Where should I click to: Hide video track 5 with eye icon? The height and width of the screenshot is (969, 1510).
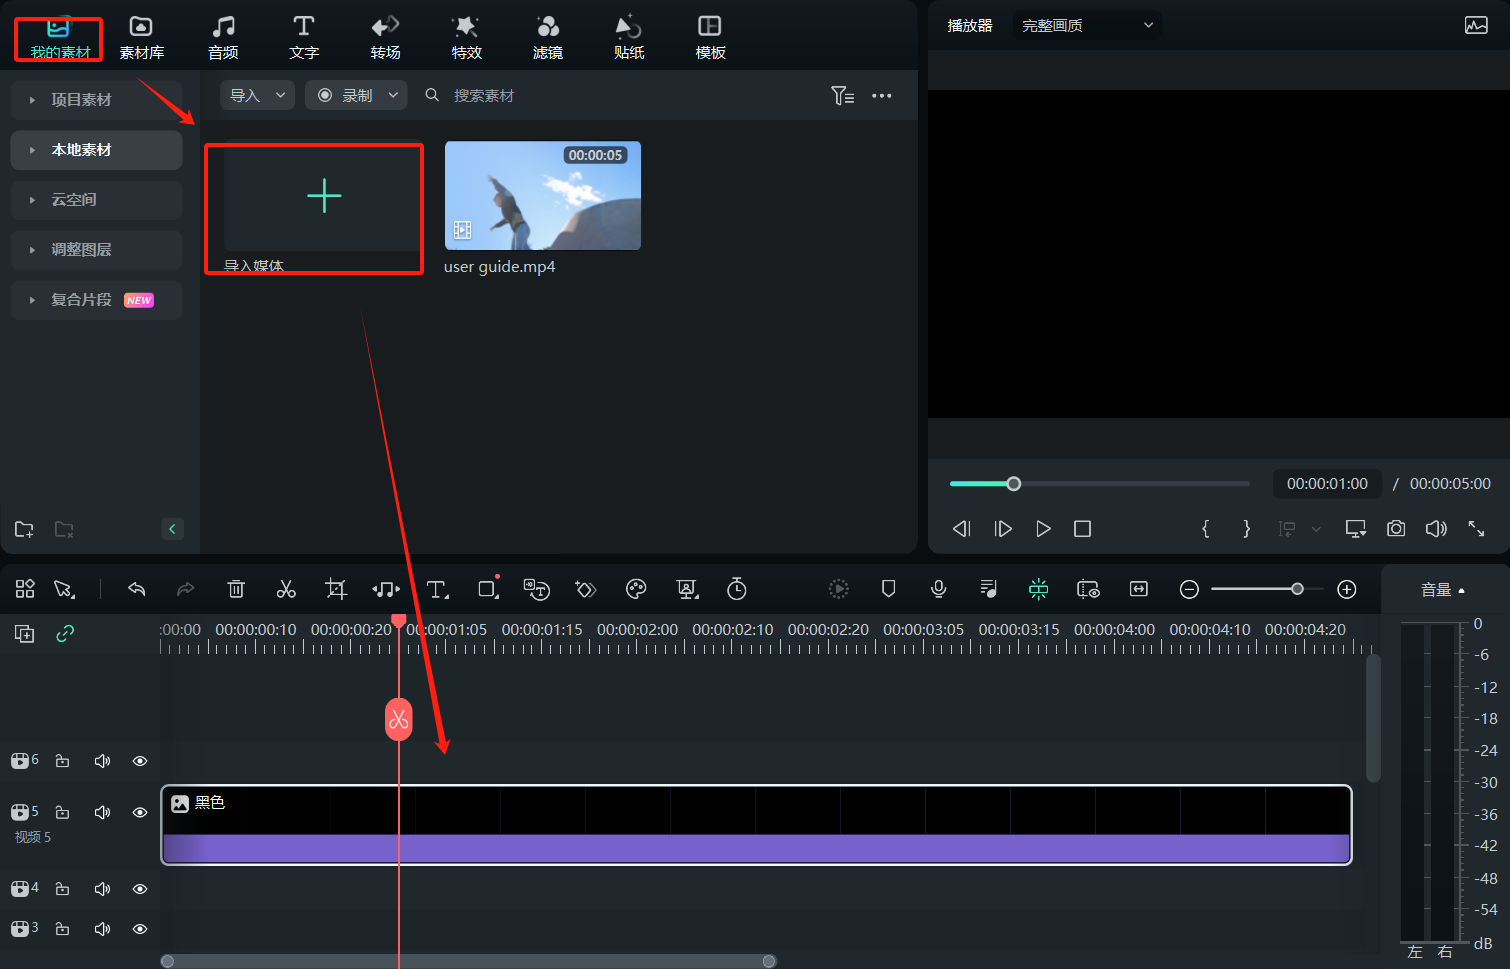coord(140,812)
